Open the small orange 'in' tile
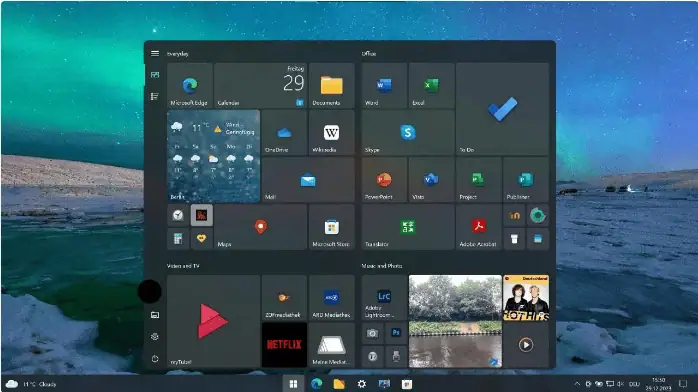Viewport: 698px width, 392px height. click(x=514, y=215)
